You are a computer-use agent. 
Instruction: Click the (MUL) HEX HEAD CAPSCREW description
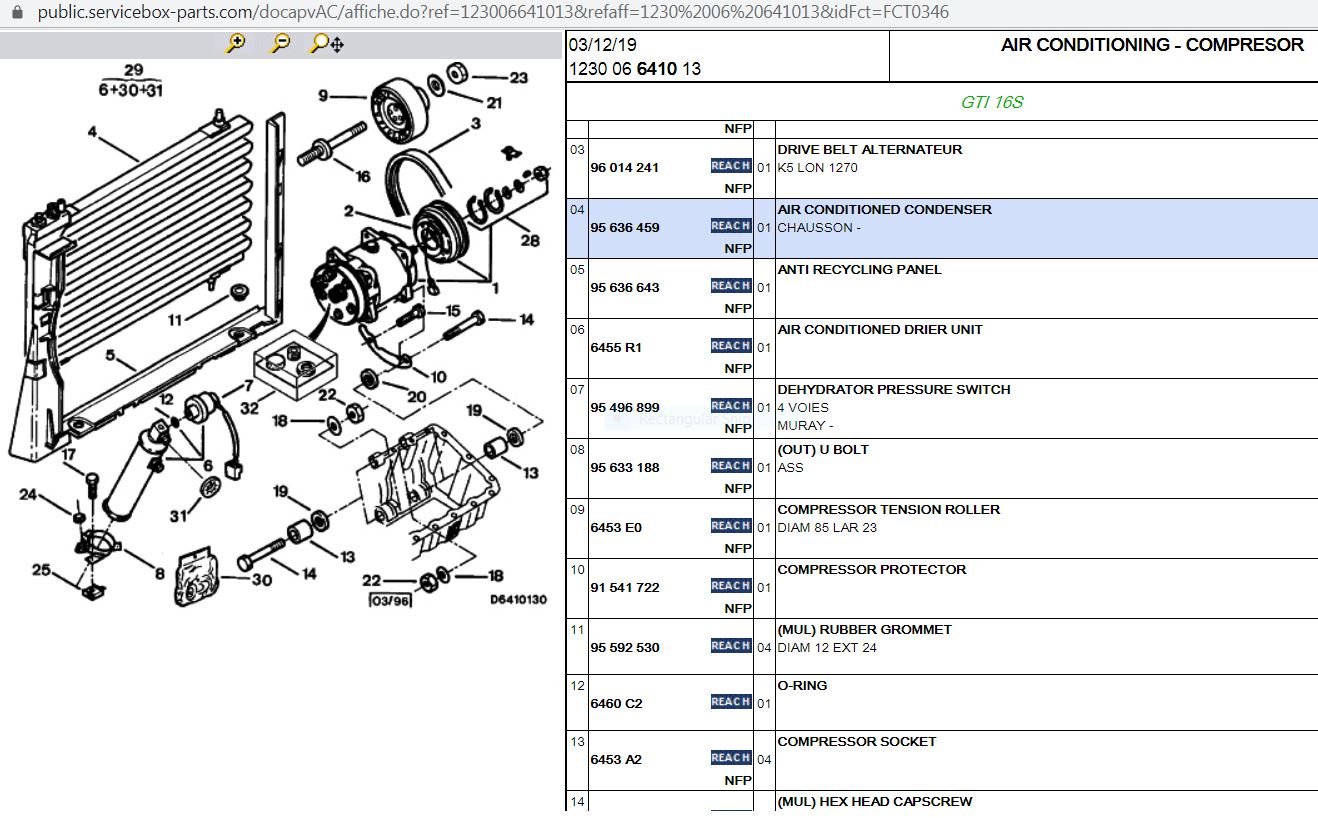click(875, 802)
